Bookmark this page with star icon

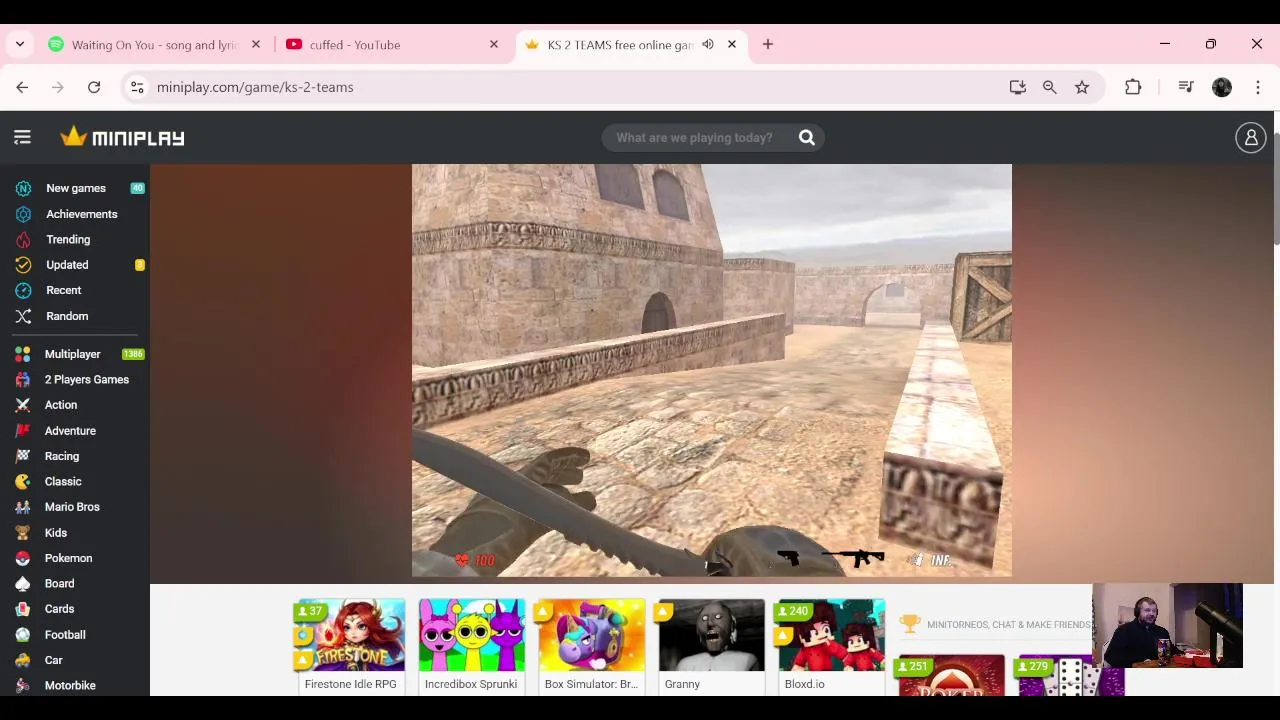1082,87
